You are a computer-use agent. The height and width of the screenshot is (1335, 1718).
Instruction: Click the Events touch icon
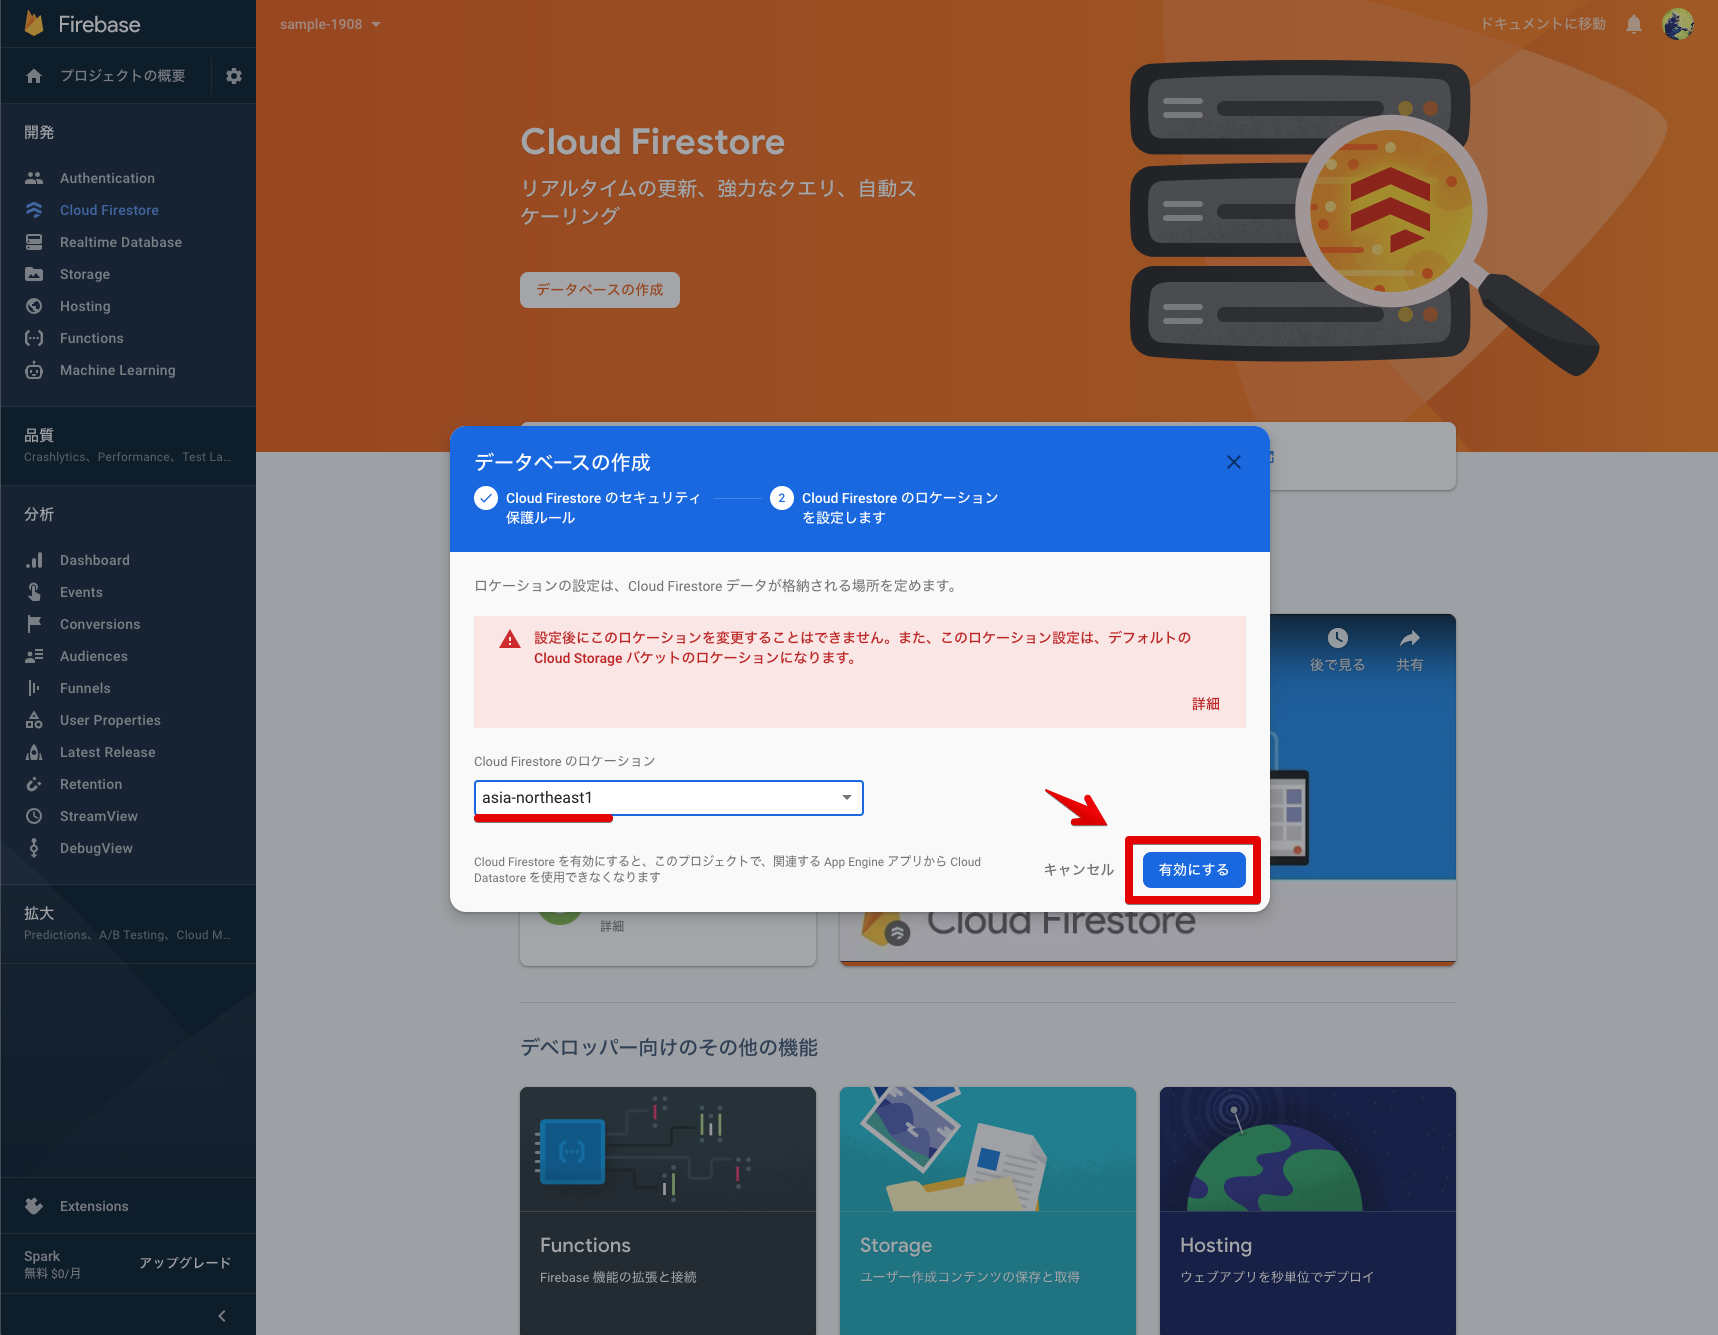34,592
